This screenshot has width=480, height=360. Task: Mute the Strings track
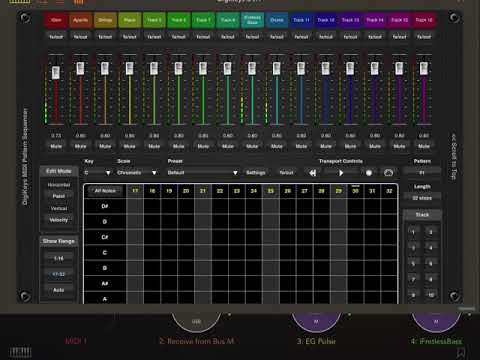105,146
